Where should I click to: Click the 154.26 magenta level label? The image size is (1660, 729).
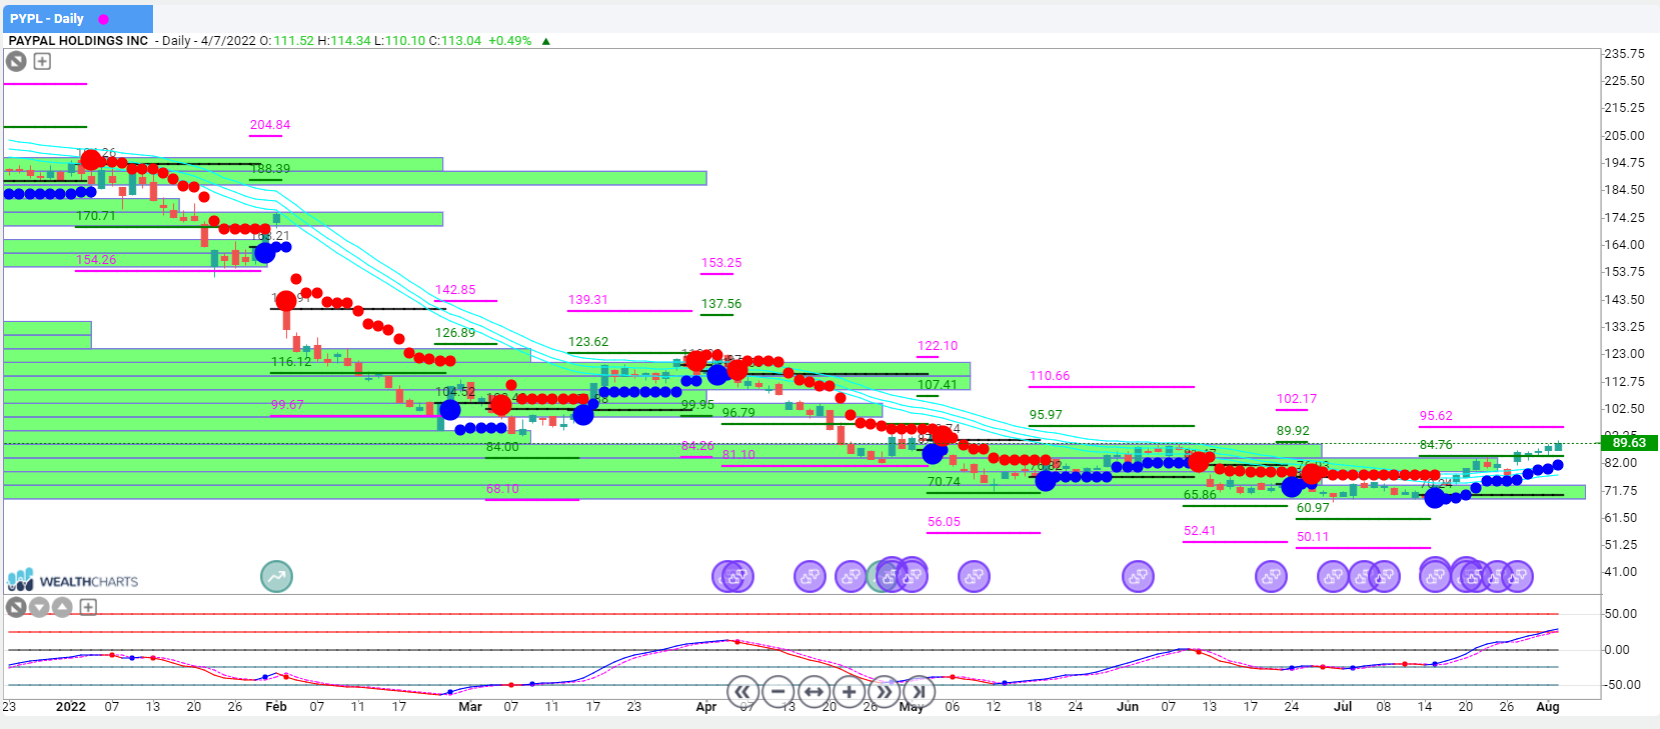(96, 260)
